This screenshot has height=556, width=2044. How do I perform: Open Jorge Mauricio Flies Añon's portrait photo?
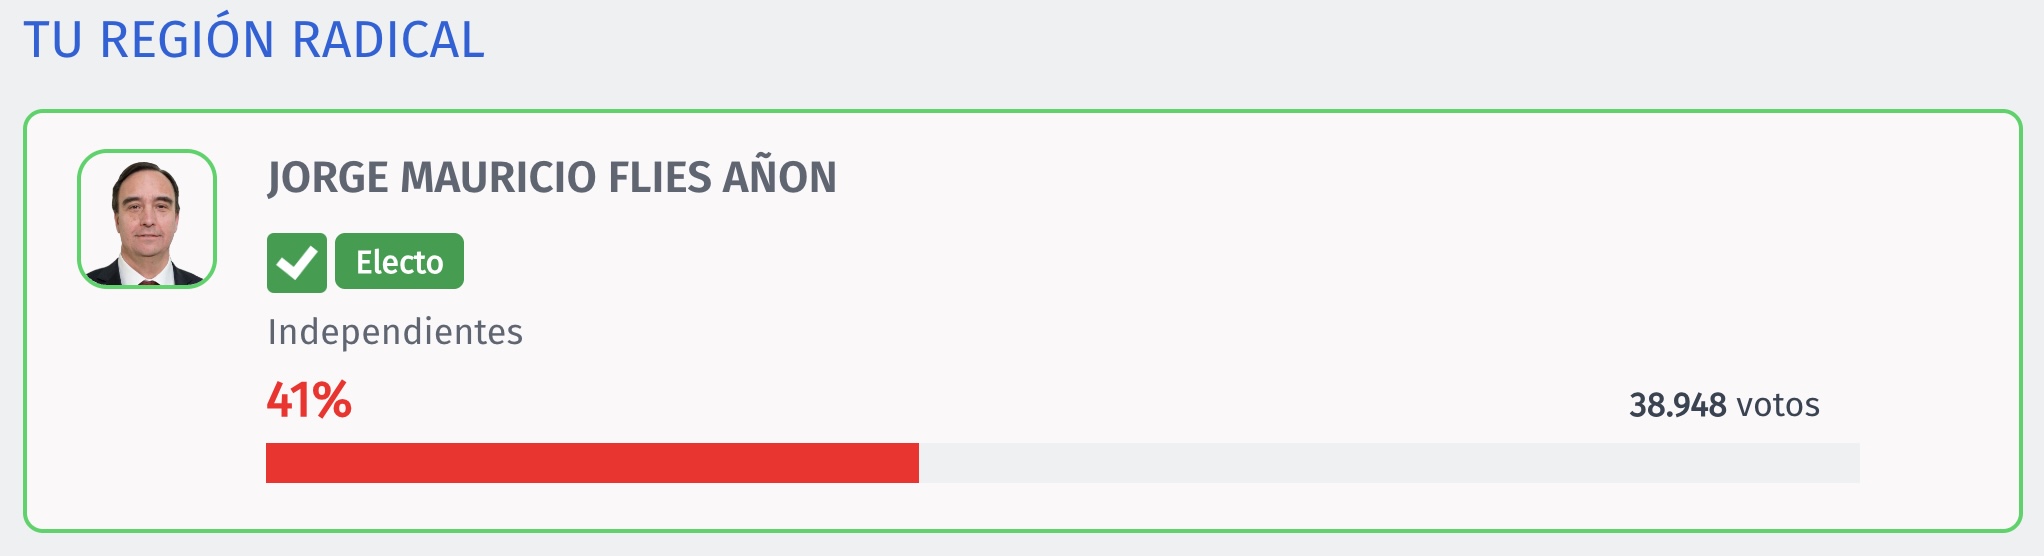(147, 219)
